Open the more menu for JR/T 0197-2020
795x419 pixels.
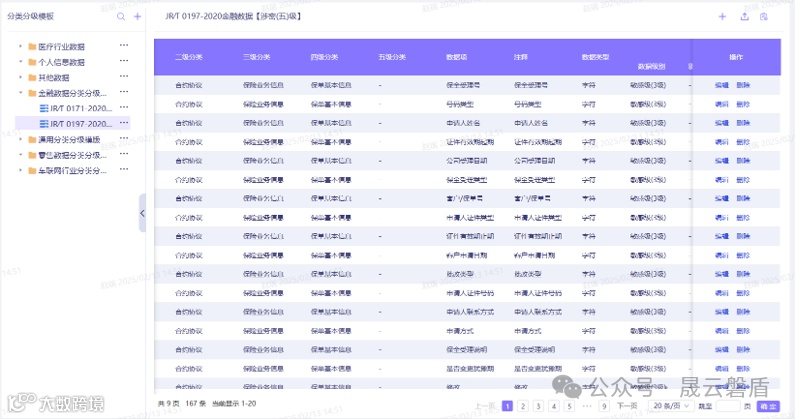point(124,123)
